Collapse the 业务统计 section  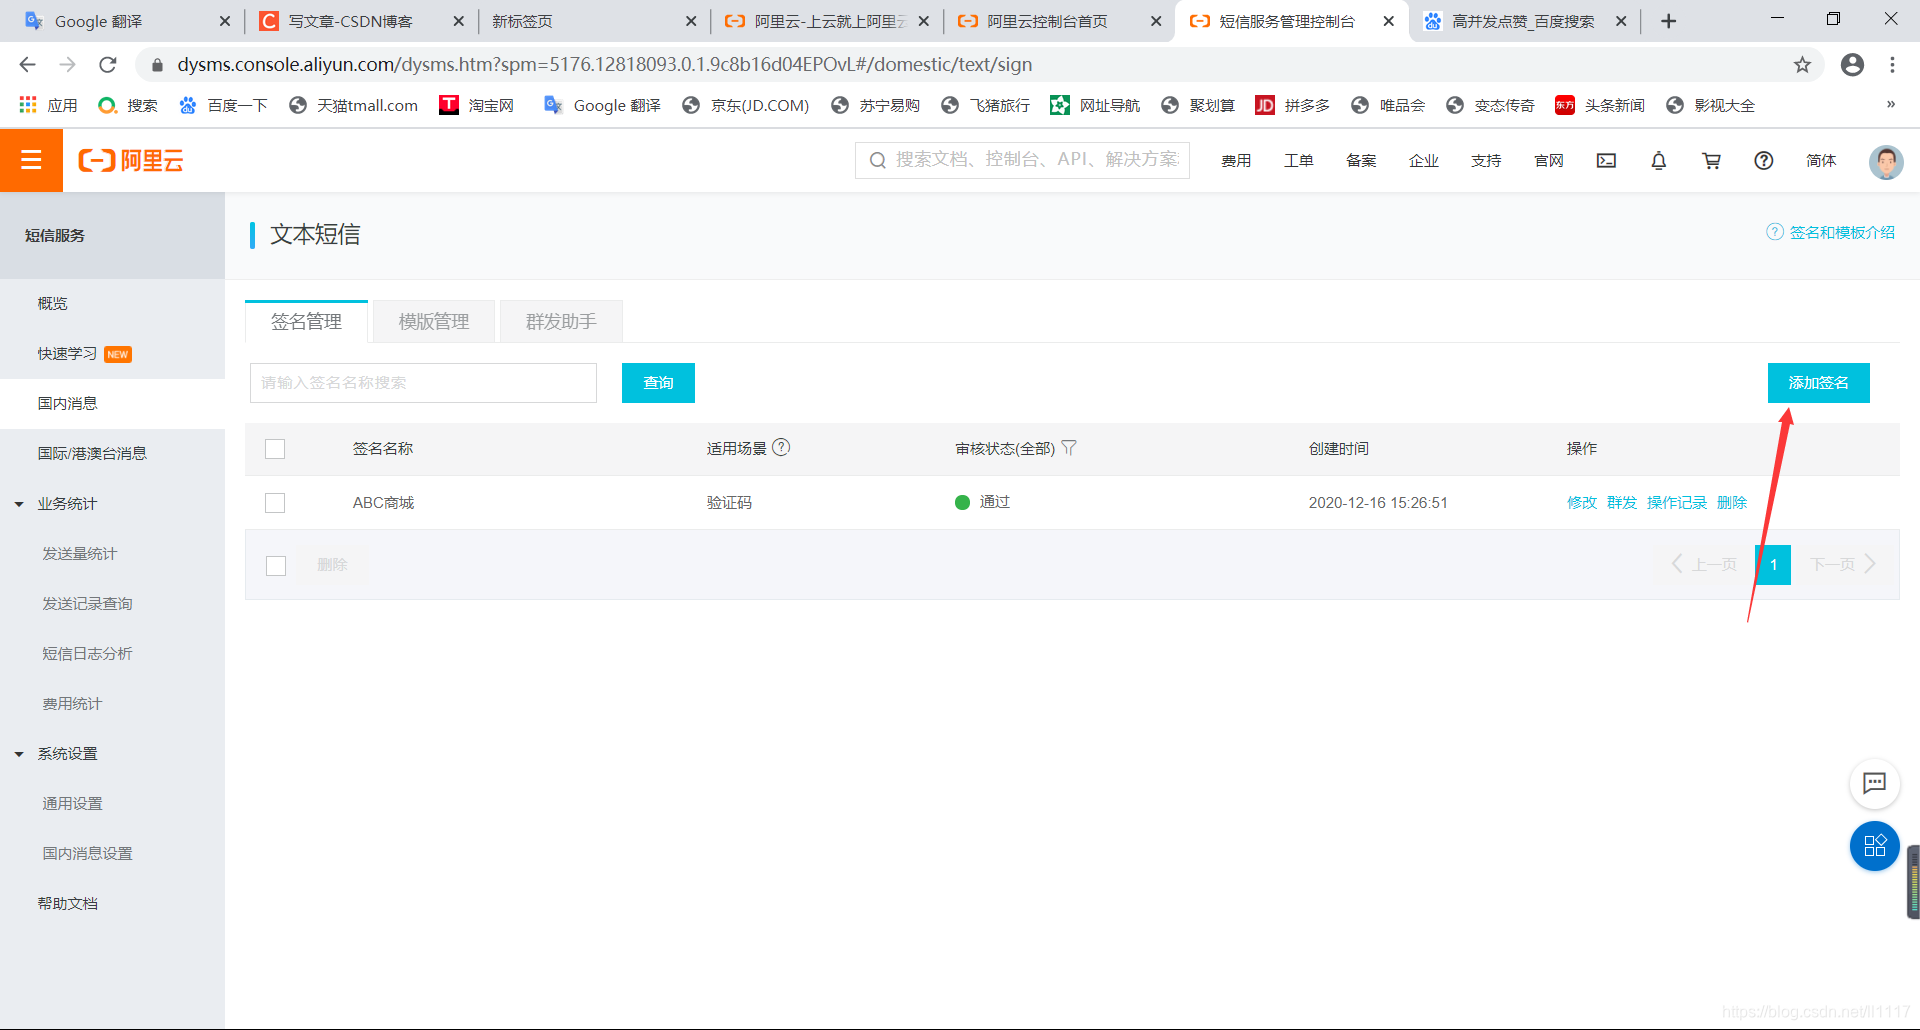tap(17, 504)
